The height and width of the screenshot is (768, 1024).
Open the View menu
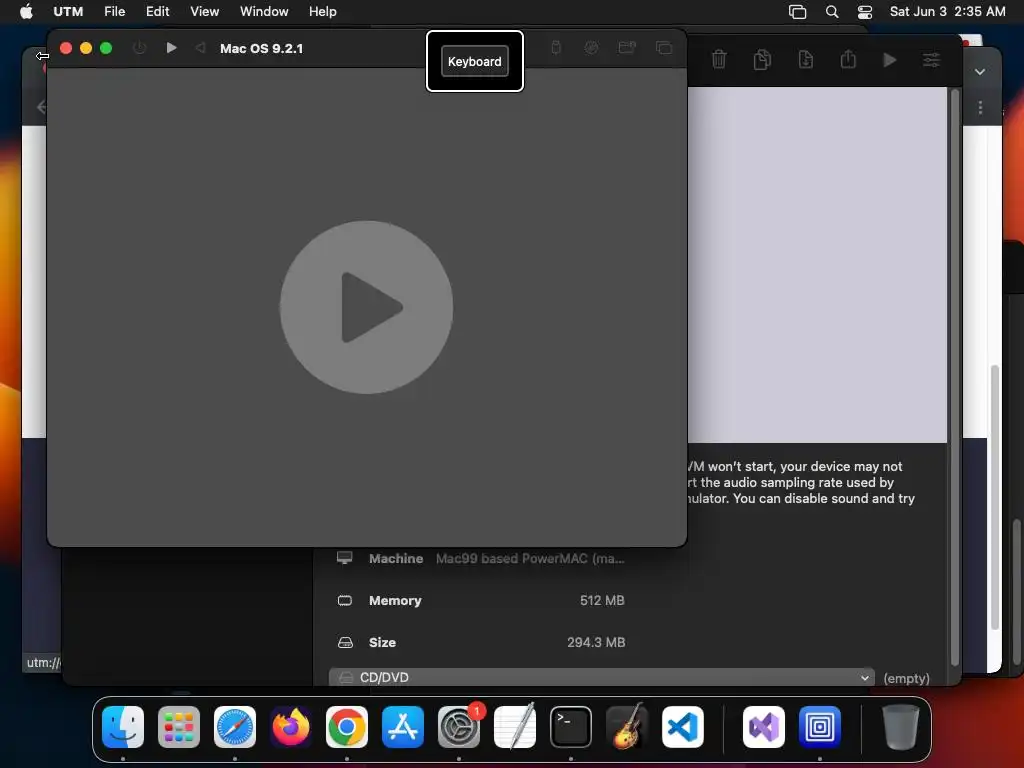204,11
